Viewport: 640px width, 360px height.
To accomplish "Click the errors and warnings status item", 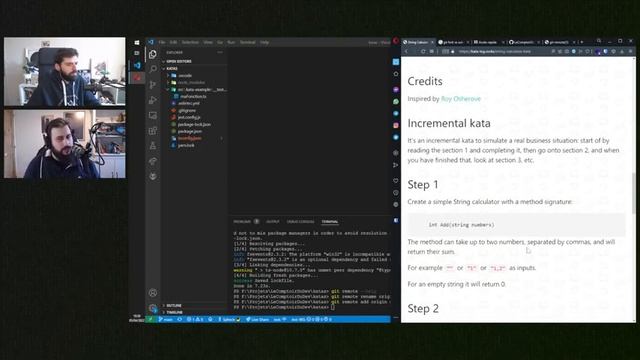I will pos(195,319).
